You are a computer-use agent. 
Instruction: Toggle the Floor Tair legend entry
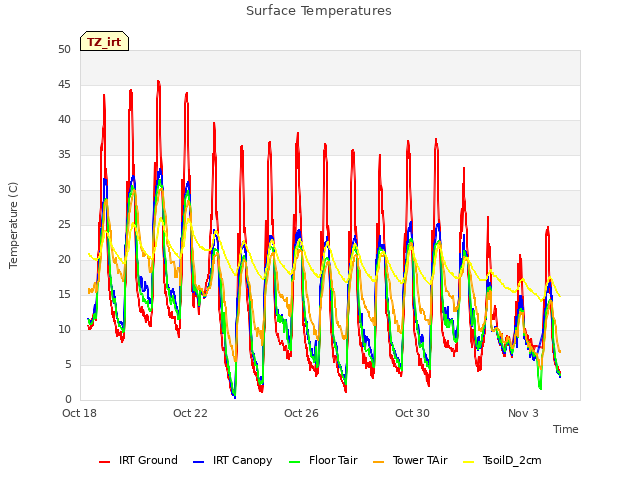(323, 460)
